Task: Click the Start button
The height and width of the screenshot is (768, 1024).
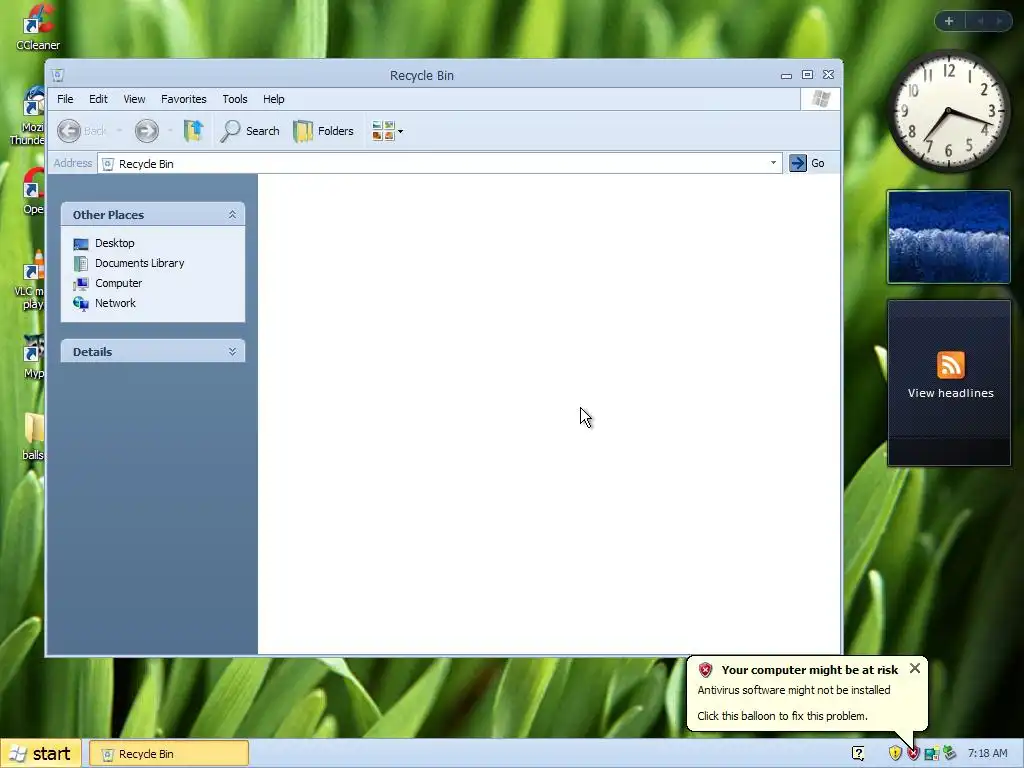Action: [x=40, y=754]
